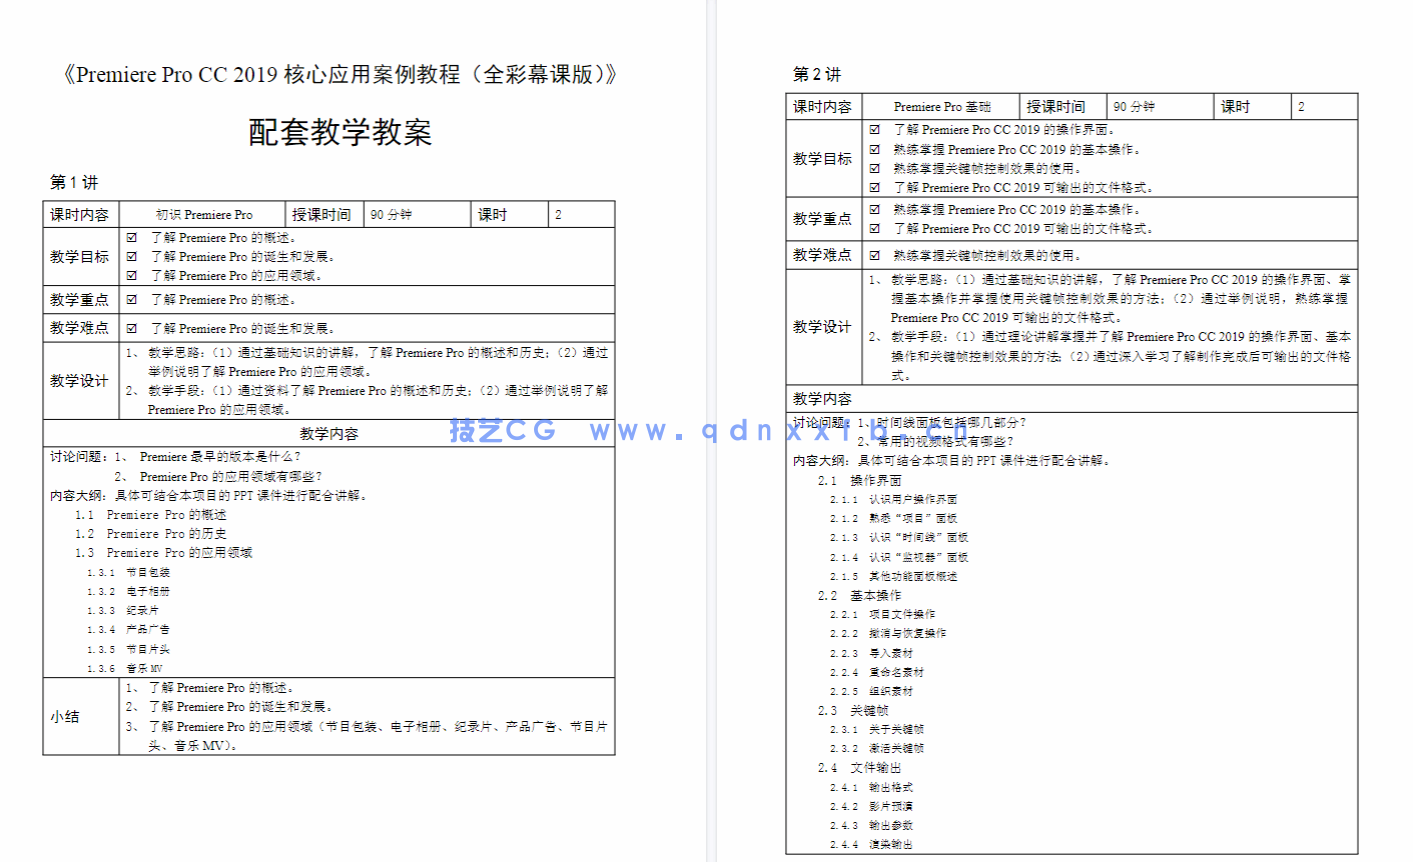Check the "了解 Premiere Pro 的应用领域" checkbox
The height and width of the screenshot is (862, 1413).
[133, 275]
